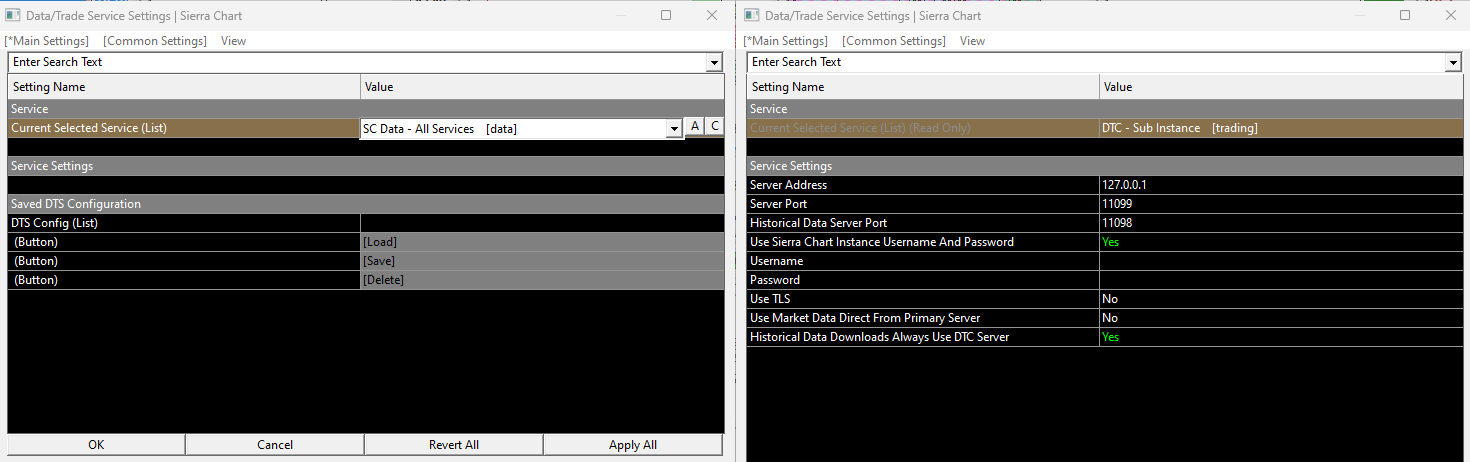Click the Setting Name column header in right window
The height and width of the screenshot is (462, 1470).
point(923,87)
